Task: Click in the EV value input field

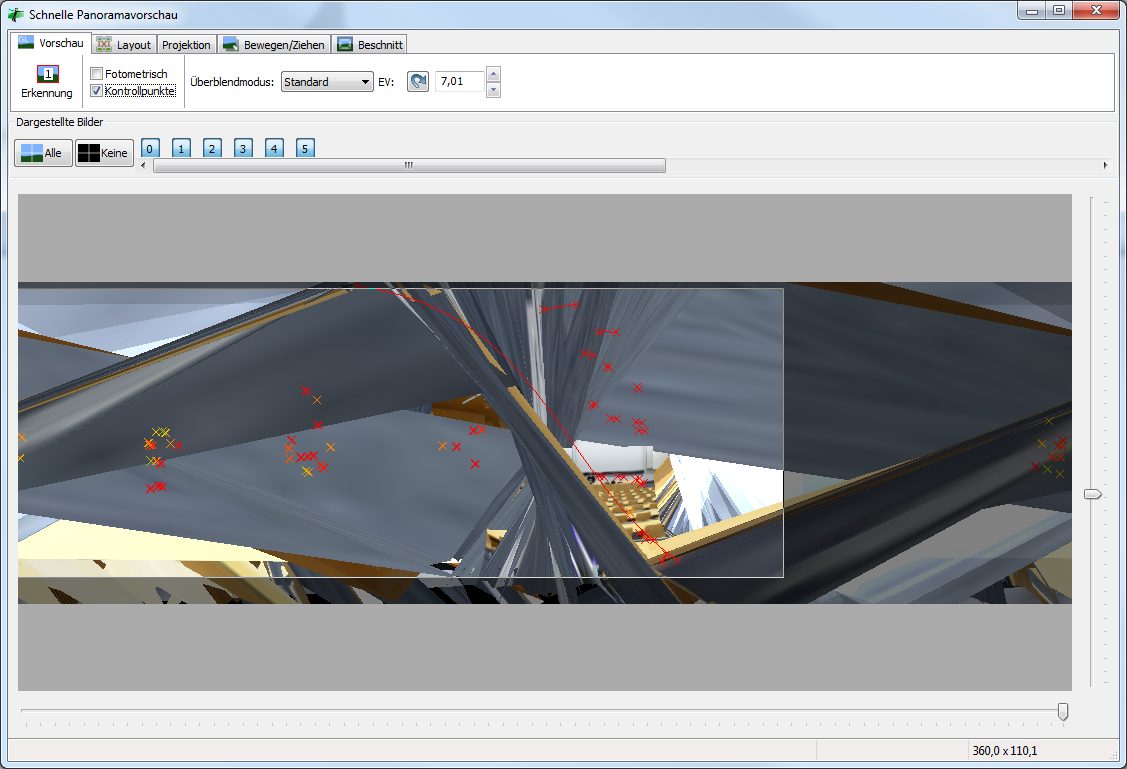Action: (459, 82)
